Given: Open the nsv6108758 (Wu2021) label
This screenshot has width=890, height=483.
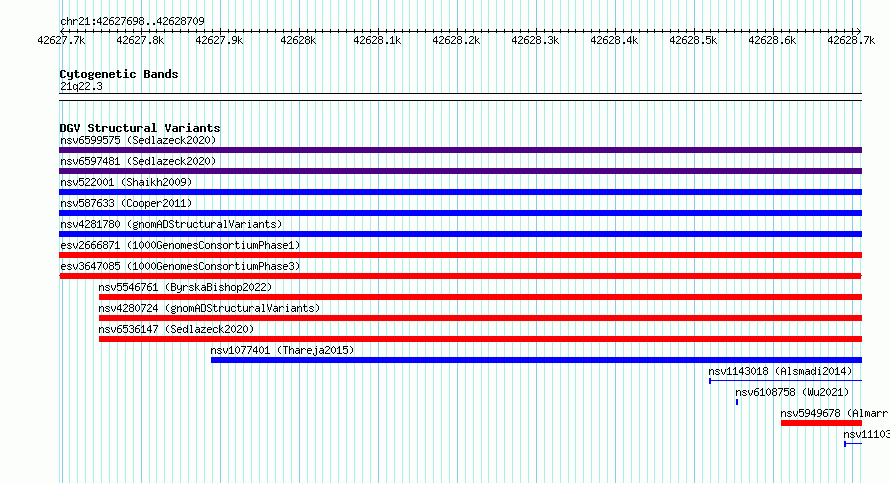Looking at the screenshot, I should tap(792, 392).
